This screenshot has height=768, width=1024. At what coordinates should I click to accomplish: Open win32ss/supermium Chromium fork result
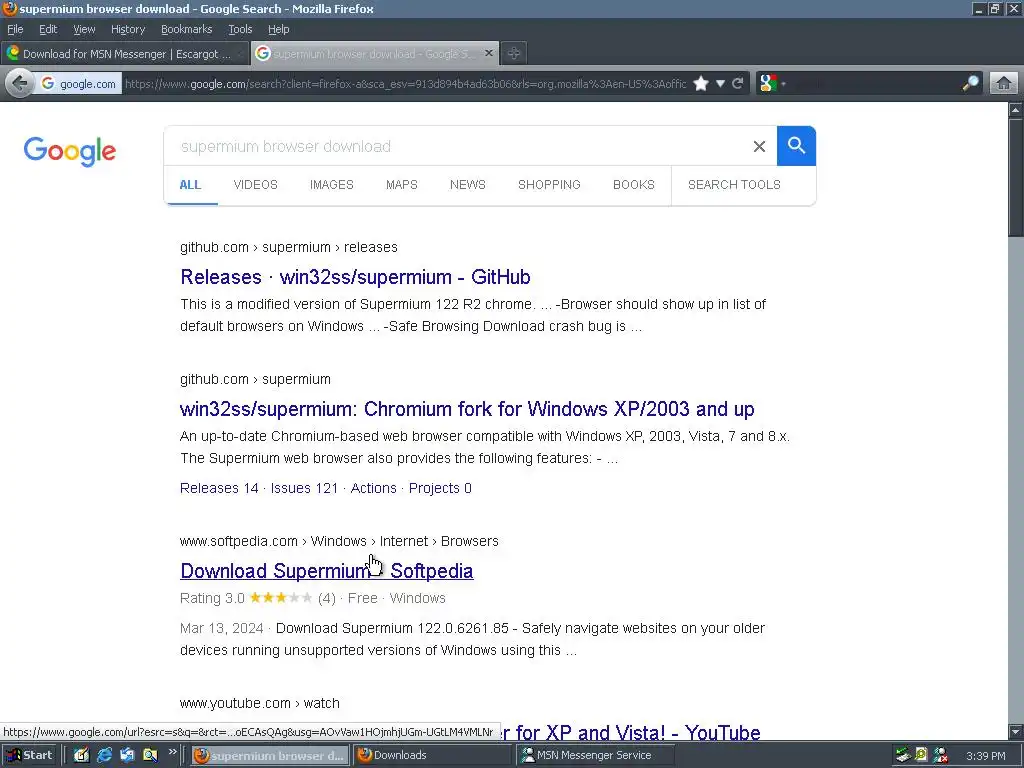coord(467,409)
